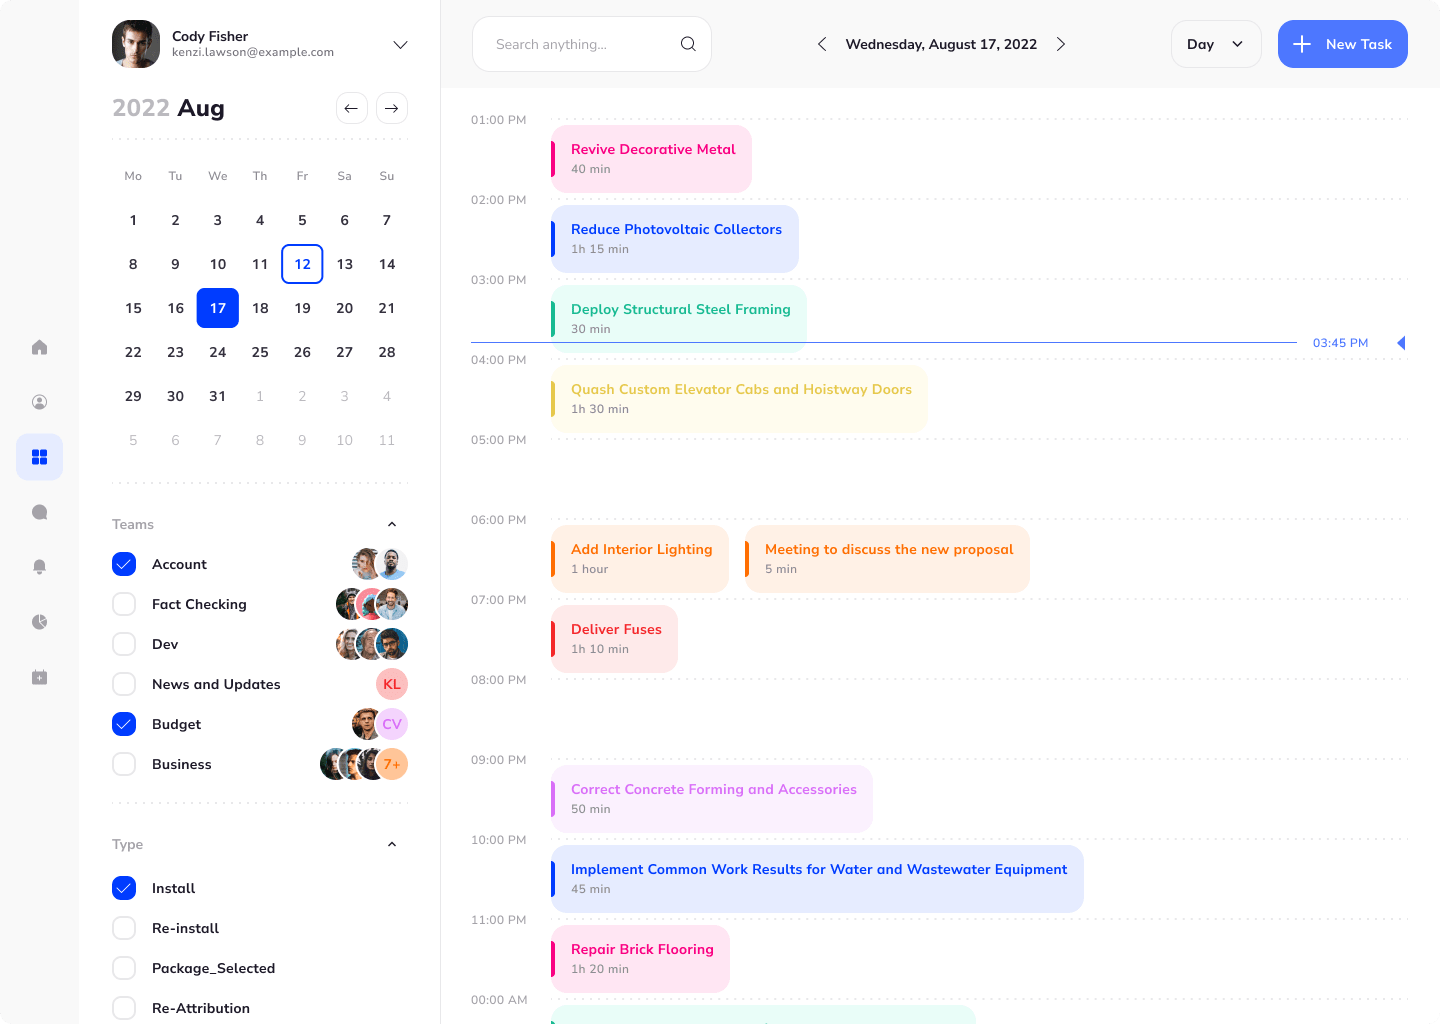Open the chat messages icon
This screenshot has width=1440, height=1024.
tap(39, 512)
